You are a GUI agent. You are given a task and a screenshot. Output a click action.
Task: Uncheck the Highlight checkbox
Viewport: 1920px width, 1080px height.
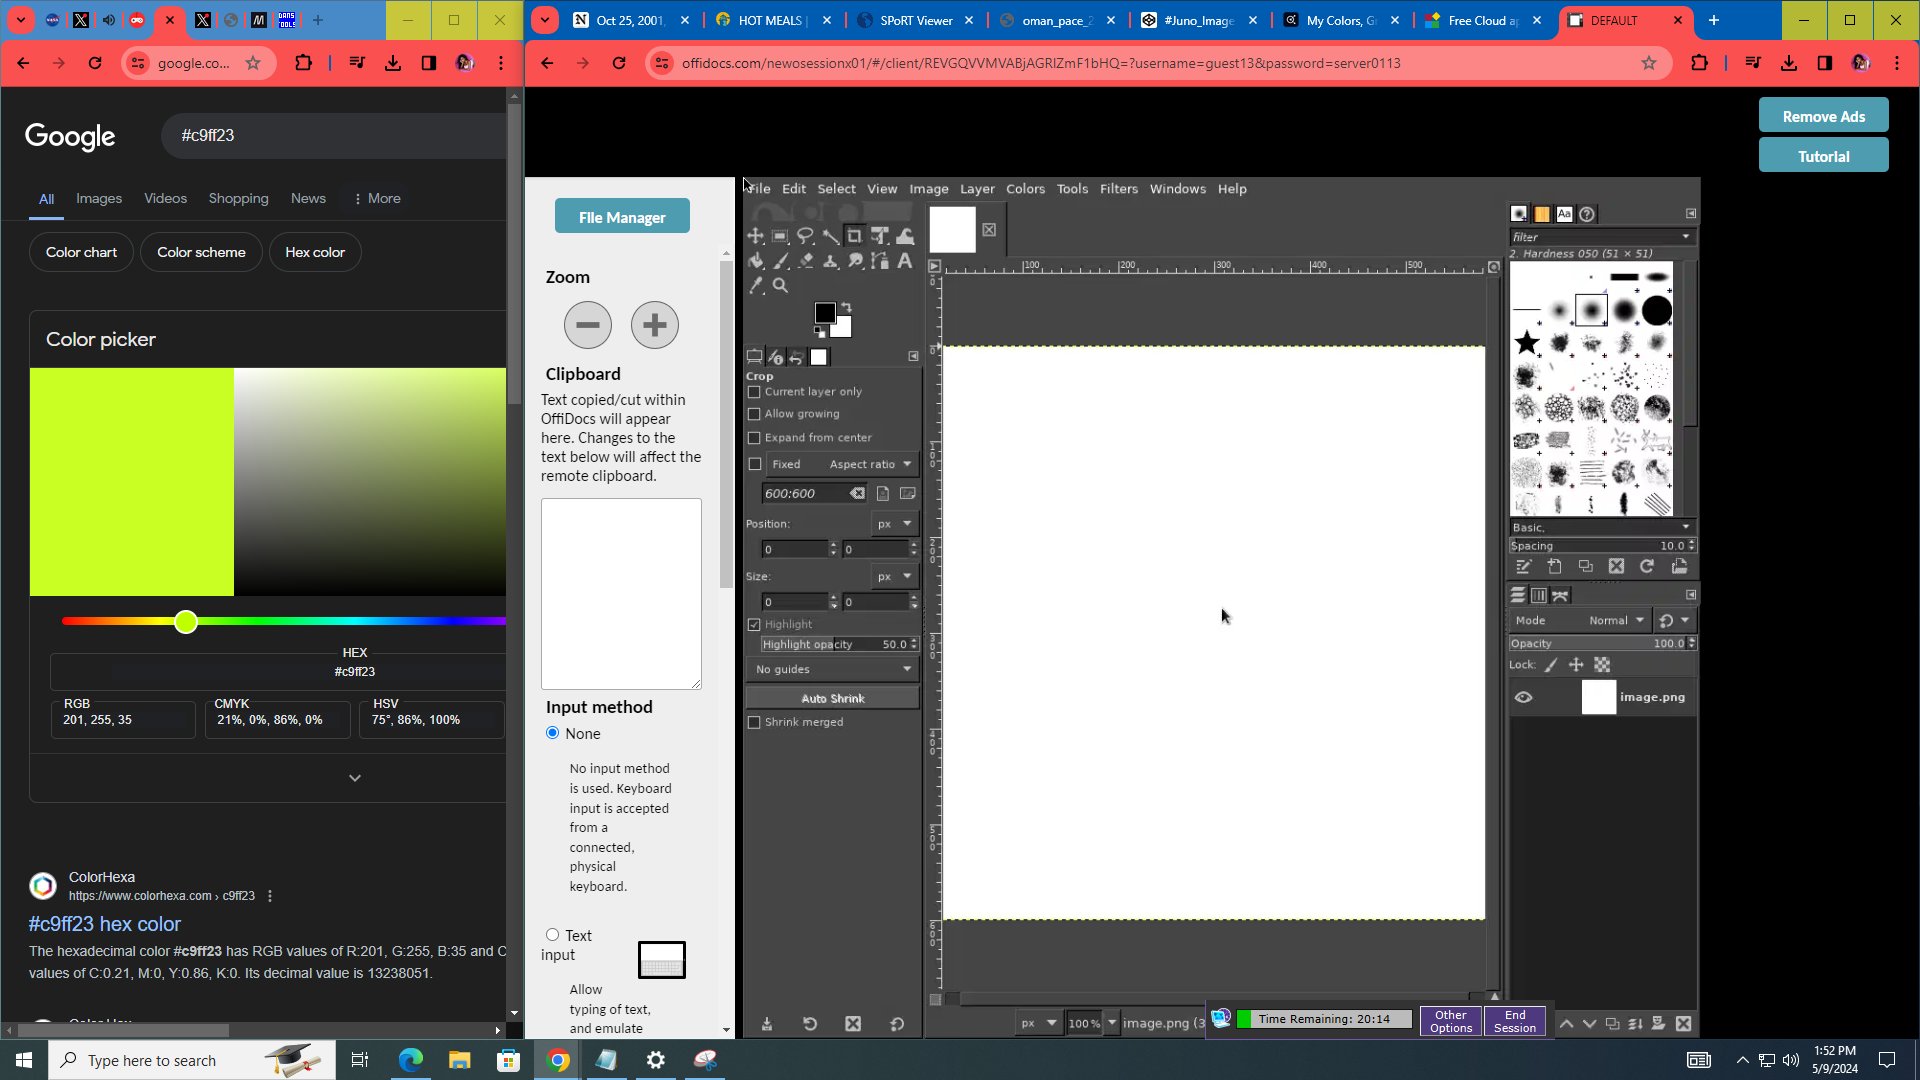(x=755, y=625)
